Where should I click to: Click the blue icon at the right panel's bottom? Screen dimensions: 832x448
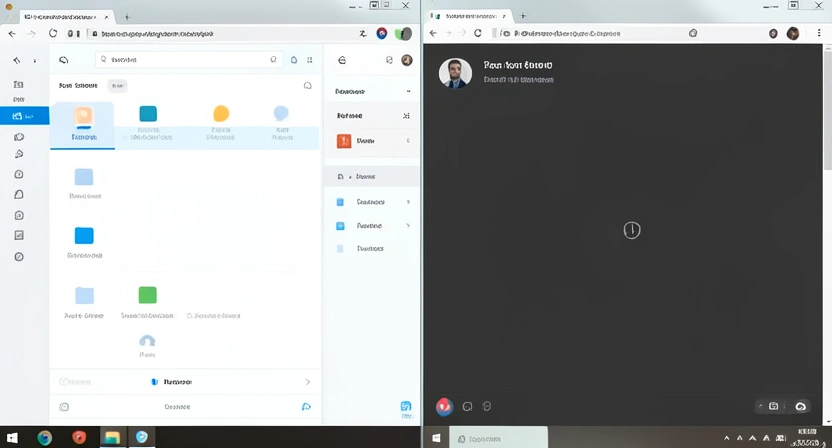pos(406,407)
